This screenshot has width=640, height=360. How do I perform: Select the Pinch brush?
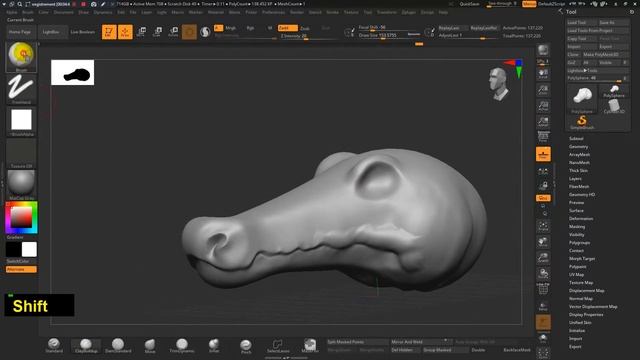246,346
